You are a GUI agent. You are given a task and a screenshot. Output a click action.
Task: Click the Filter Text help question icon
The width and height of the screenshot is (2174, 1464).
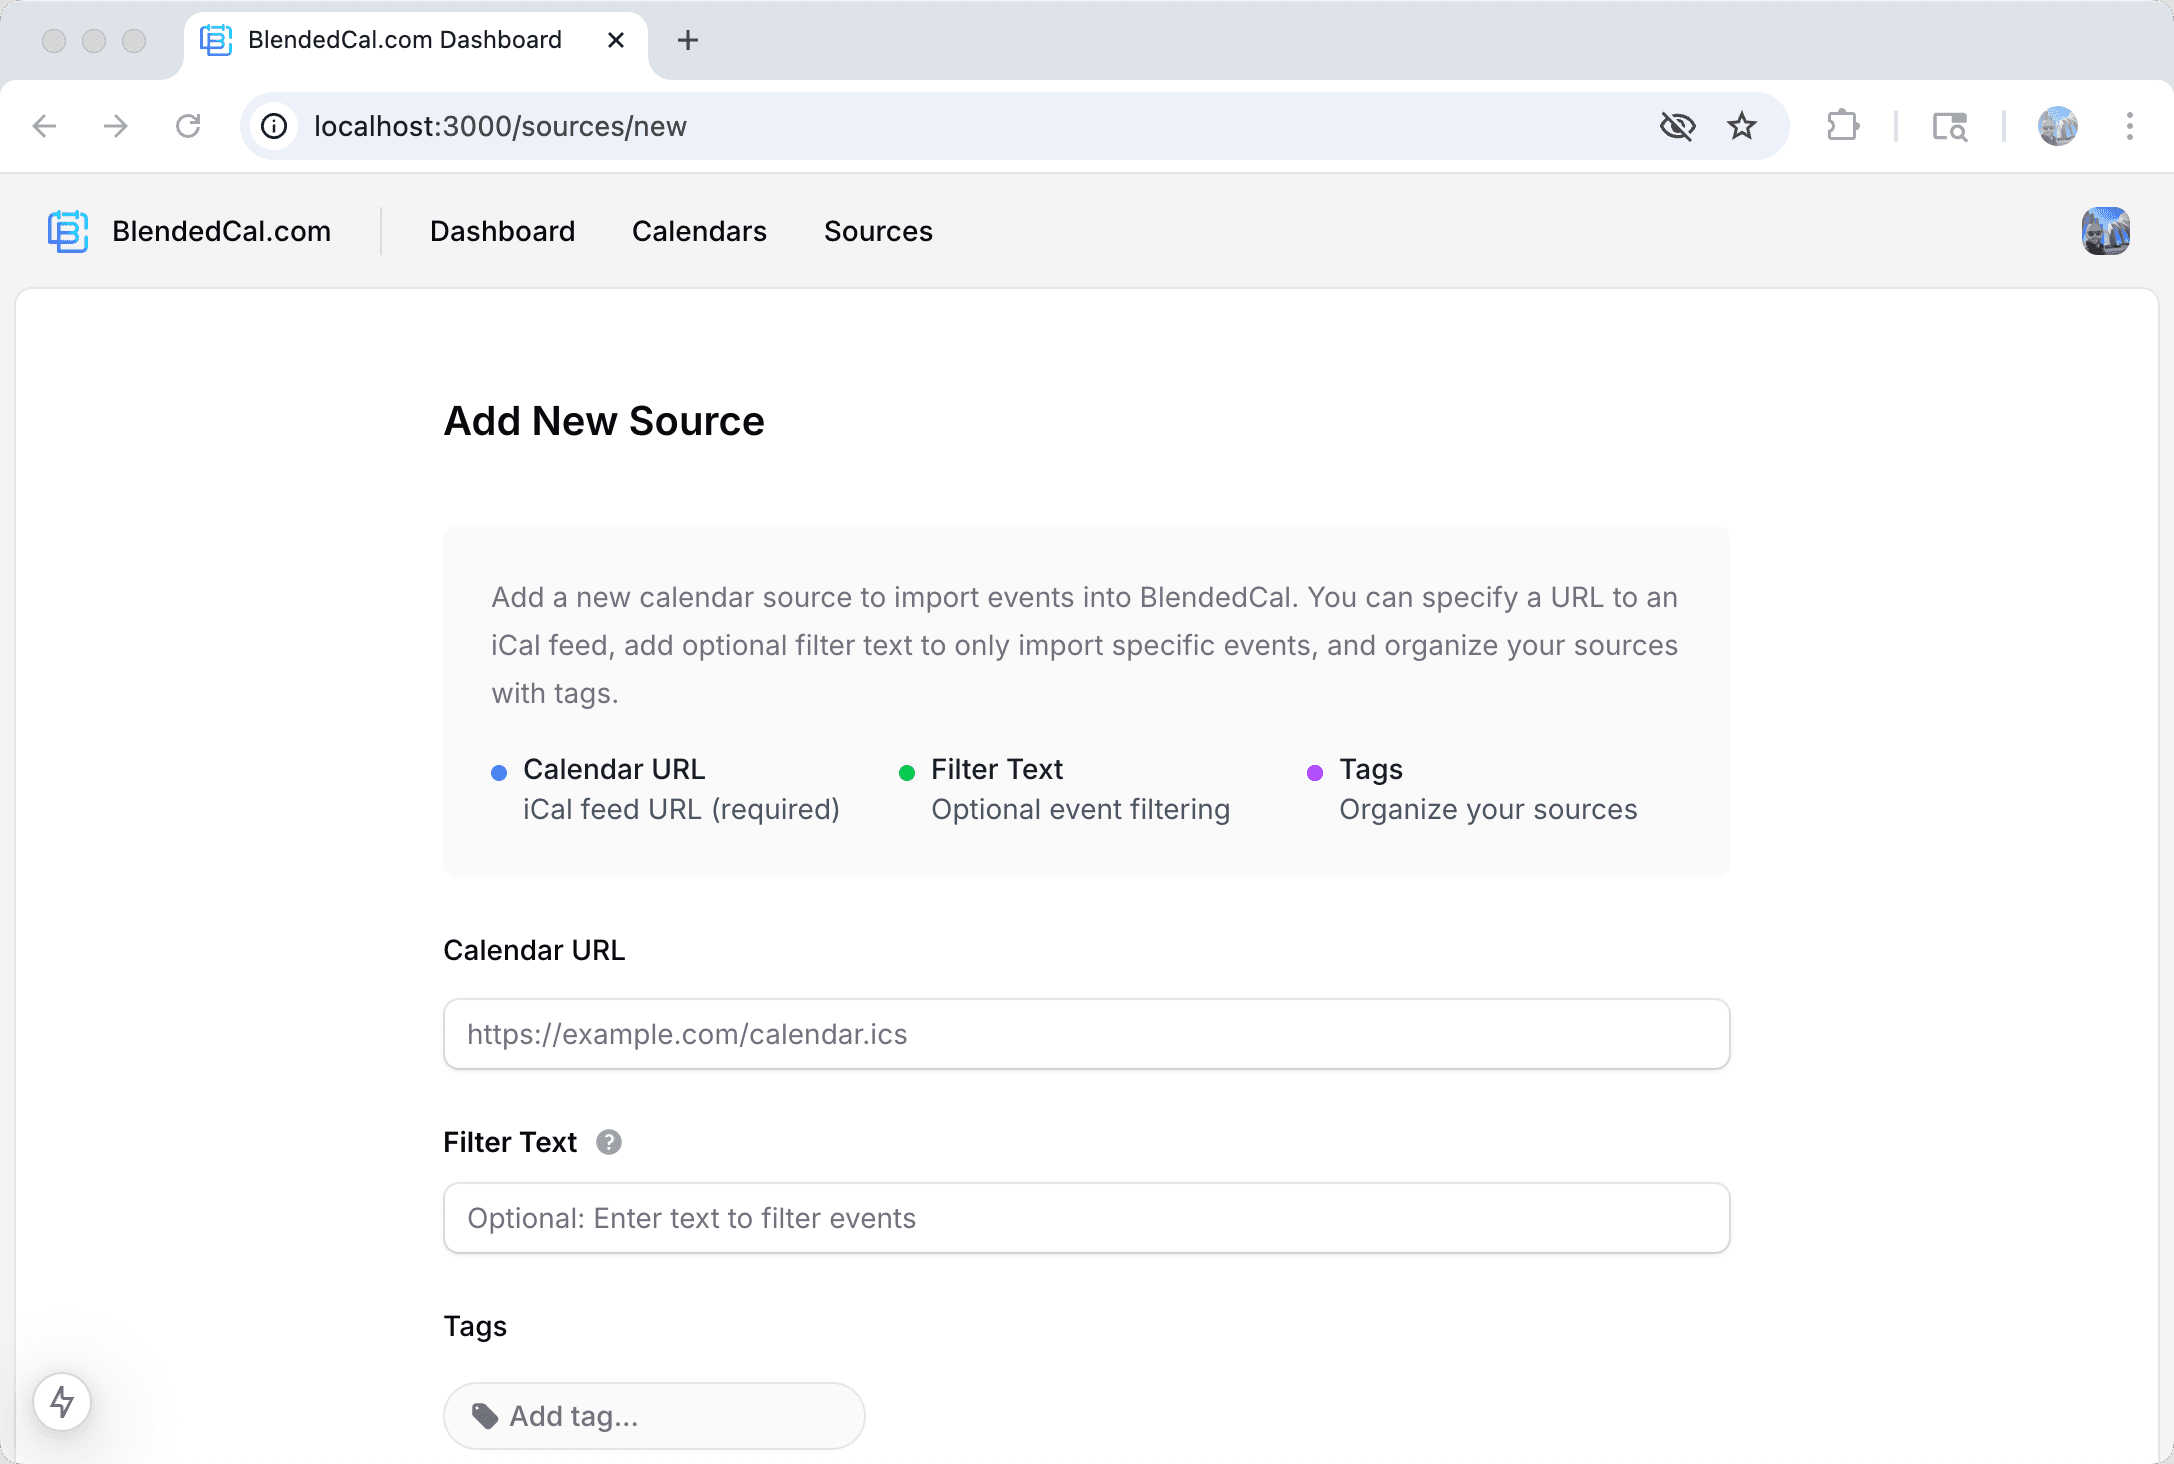click(x=608, y=1142)
